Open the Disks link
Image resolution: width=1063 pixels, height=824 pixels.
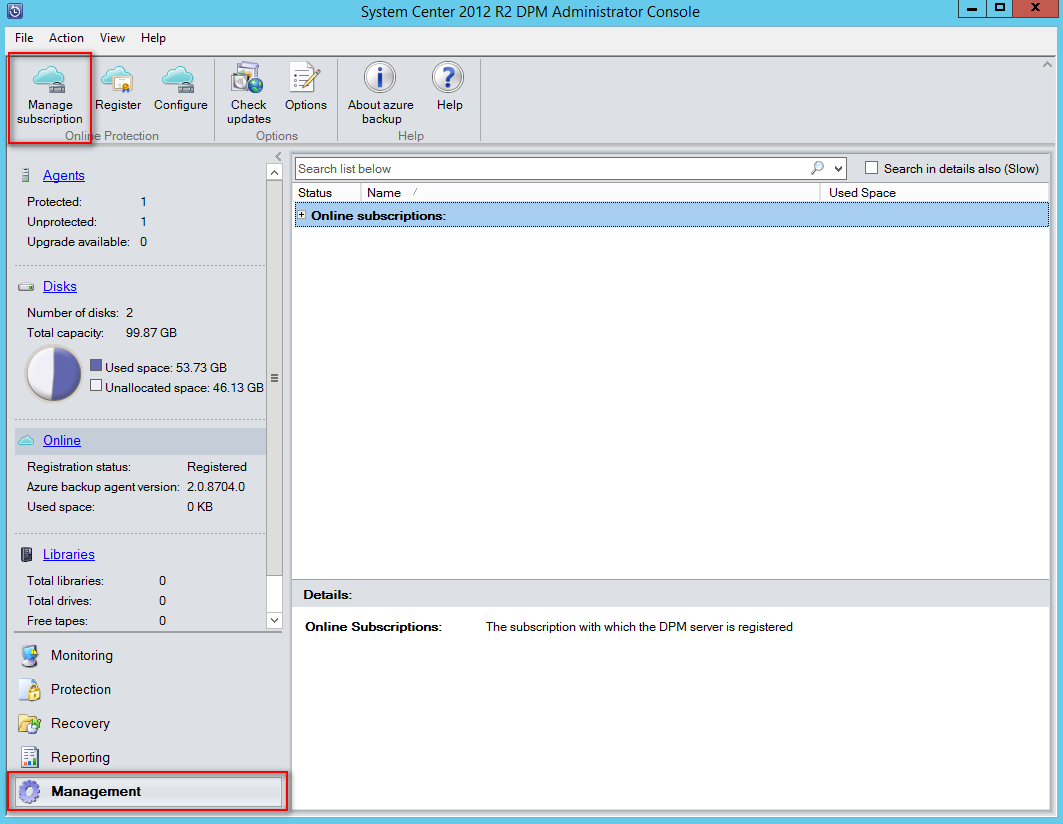click(x=60, y=287)
